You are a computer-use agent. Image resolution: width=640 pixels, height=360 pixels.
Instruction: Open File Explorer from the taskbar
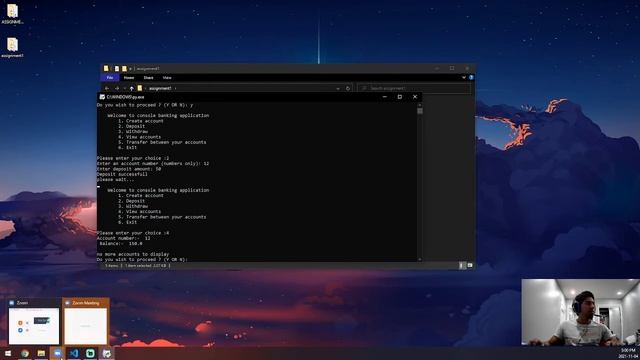click(x=41, y=353)
